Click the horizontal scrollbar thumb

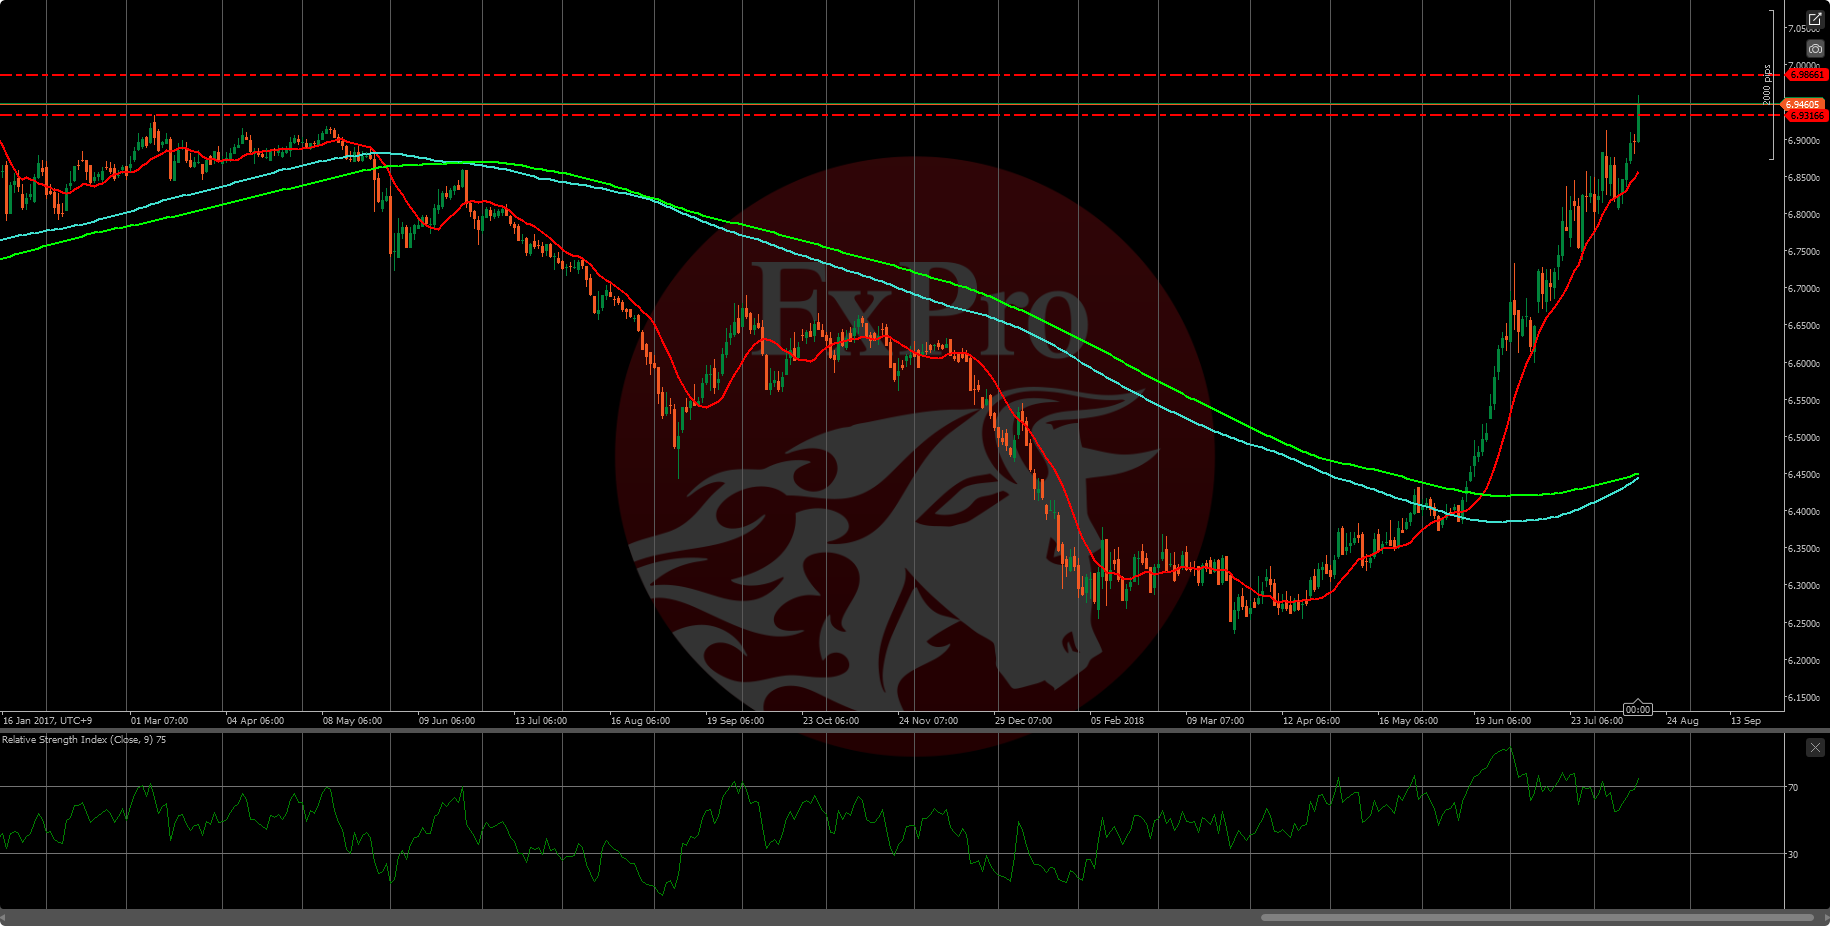1537,917
